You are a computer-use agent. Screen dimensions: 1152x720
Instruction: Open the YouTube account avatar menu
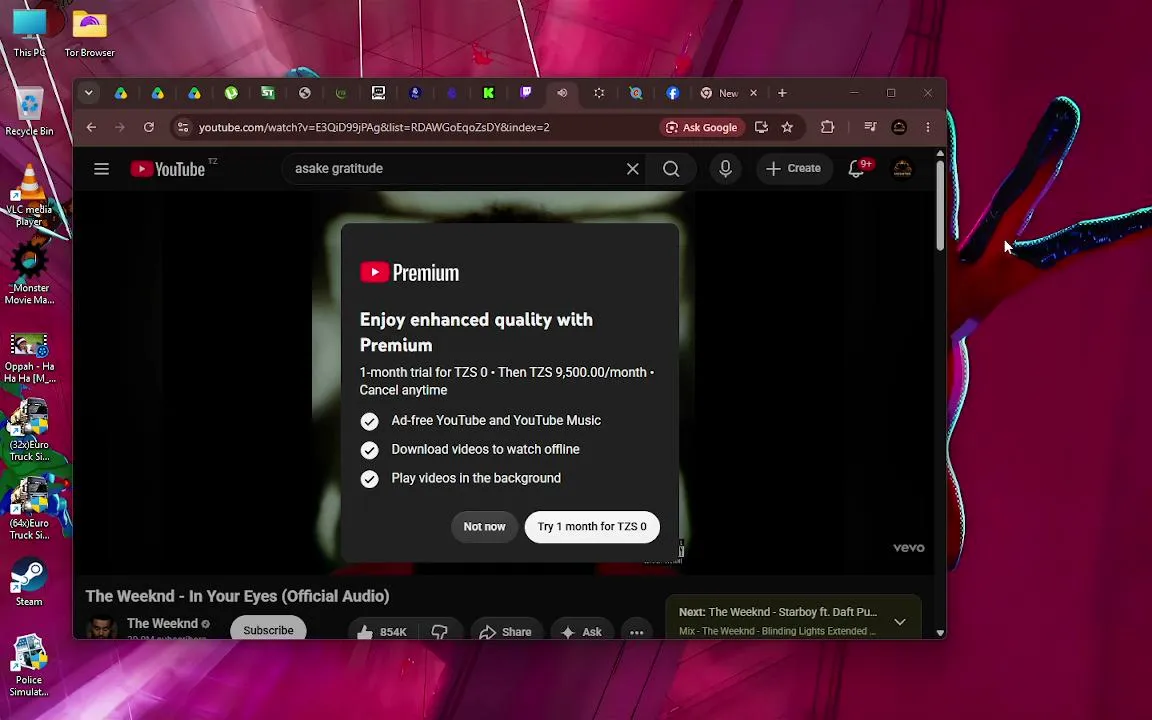pyautogui.click(x=902, y=169)
